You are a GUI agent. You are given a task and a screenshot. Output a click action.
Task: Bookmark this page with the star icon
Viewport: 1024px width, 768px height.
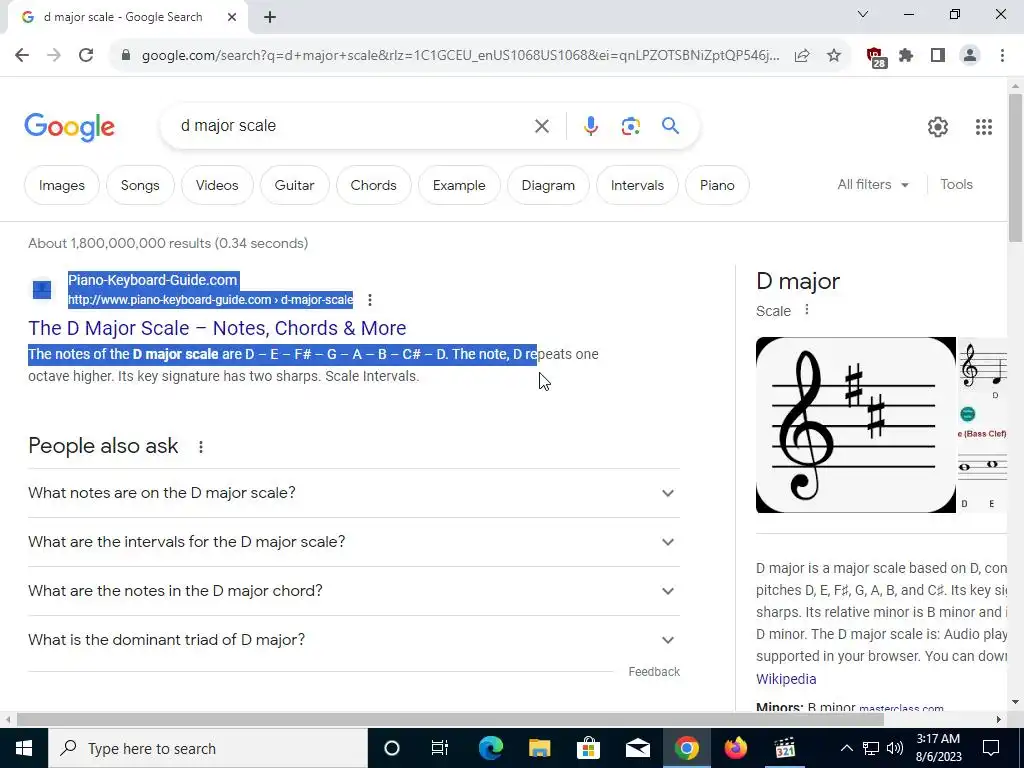coord(834,56)
